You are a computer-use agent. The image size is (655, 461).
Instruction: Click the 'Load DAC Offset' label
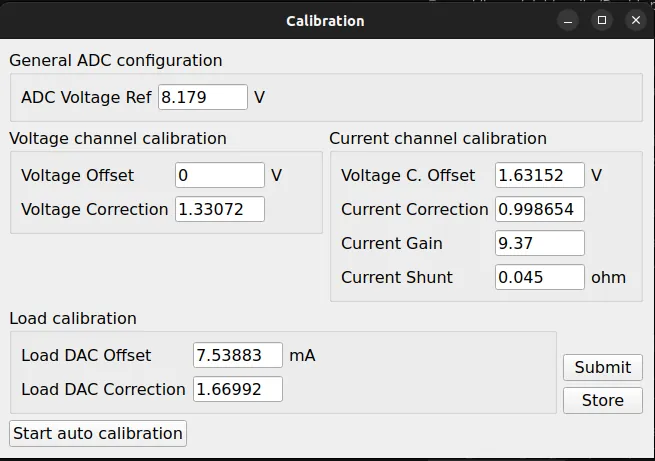(x=86, y=355)
